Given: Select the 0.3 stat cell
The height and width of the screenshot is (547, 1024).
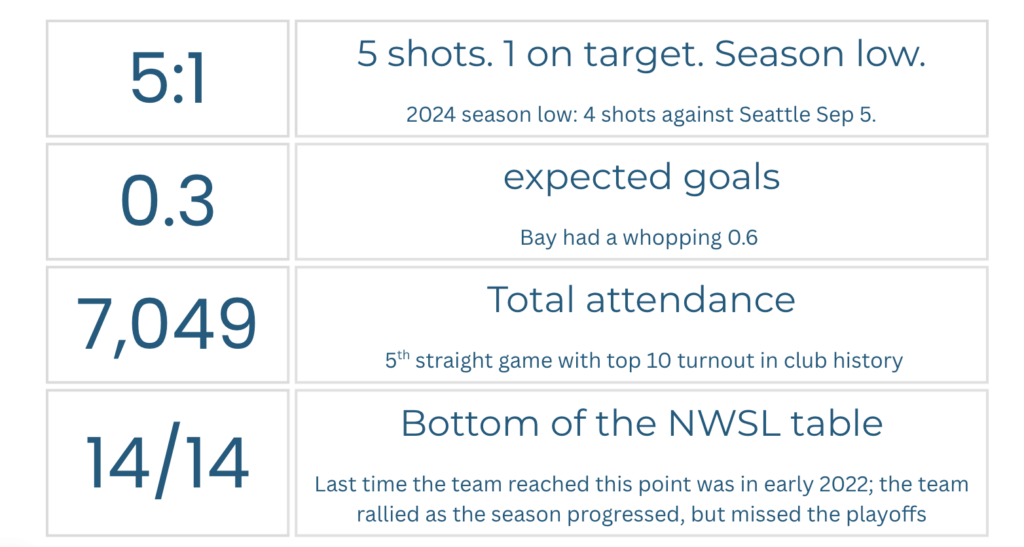Looking at the screenshot, I should pos(167,201).
